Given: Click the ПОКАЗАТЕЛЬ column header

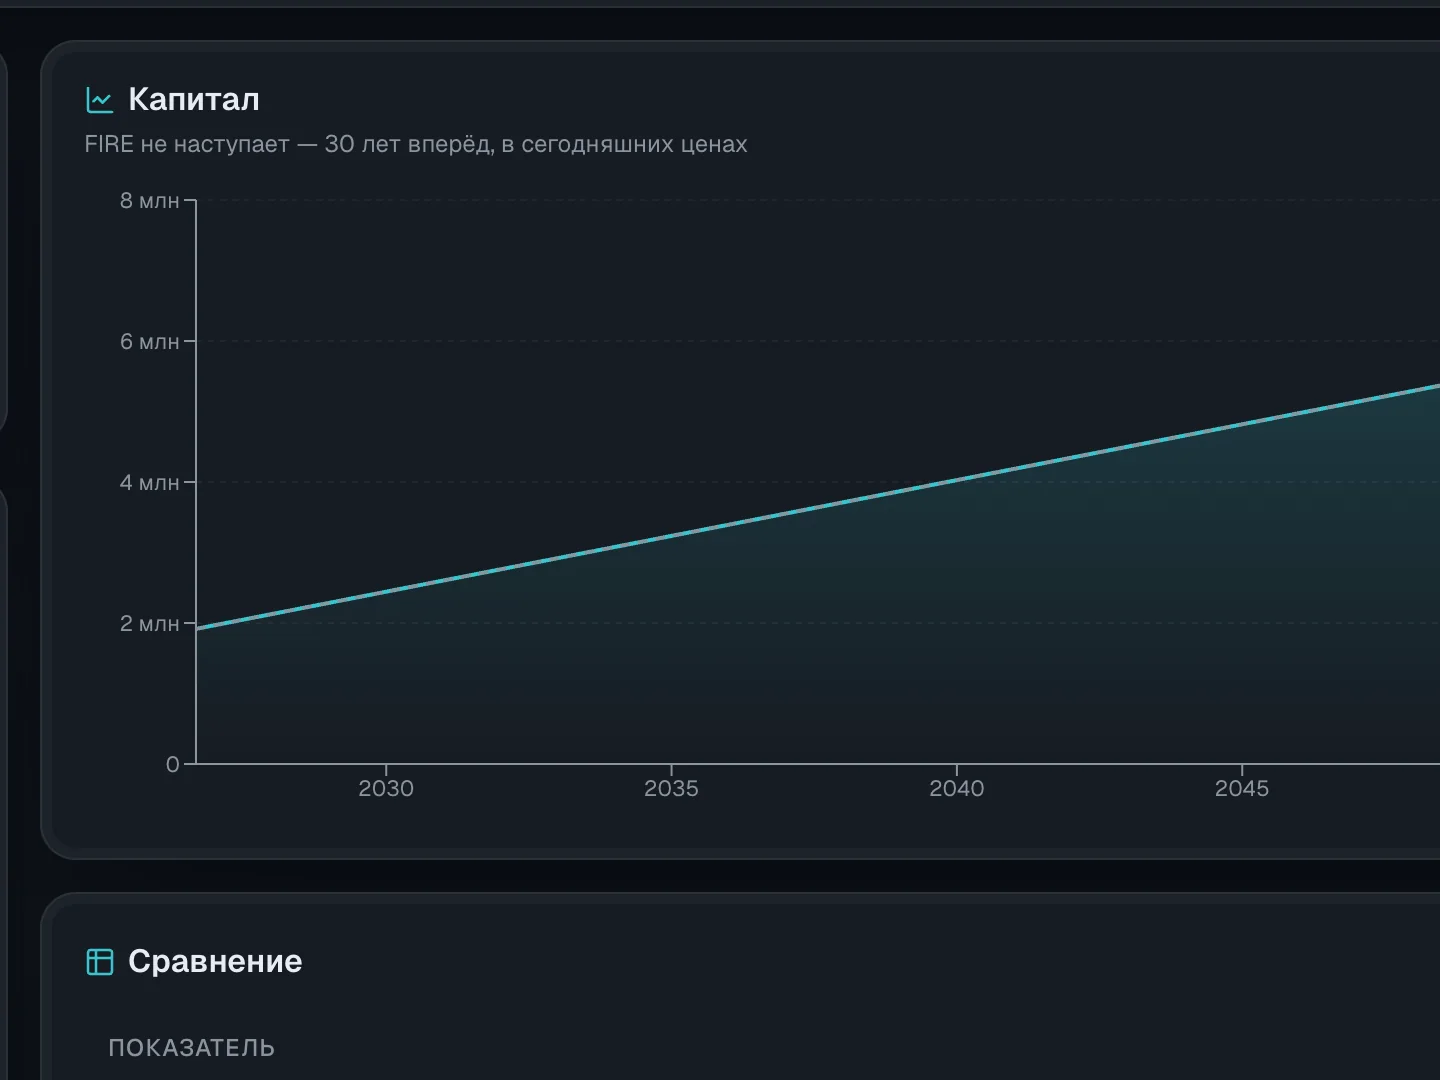Looking at the screenshot, I should 192,1048.
